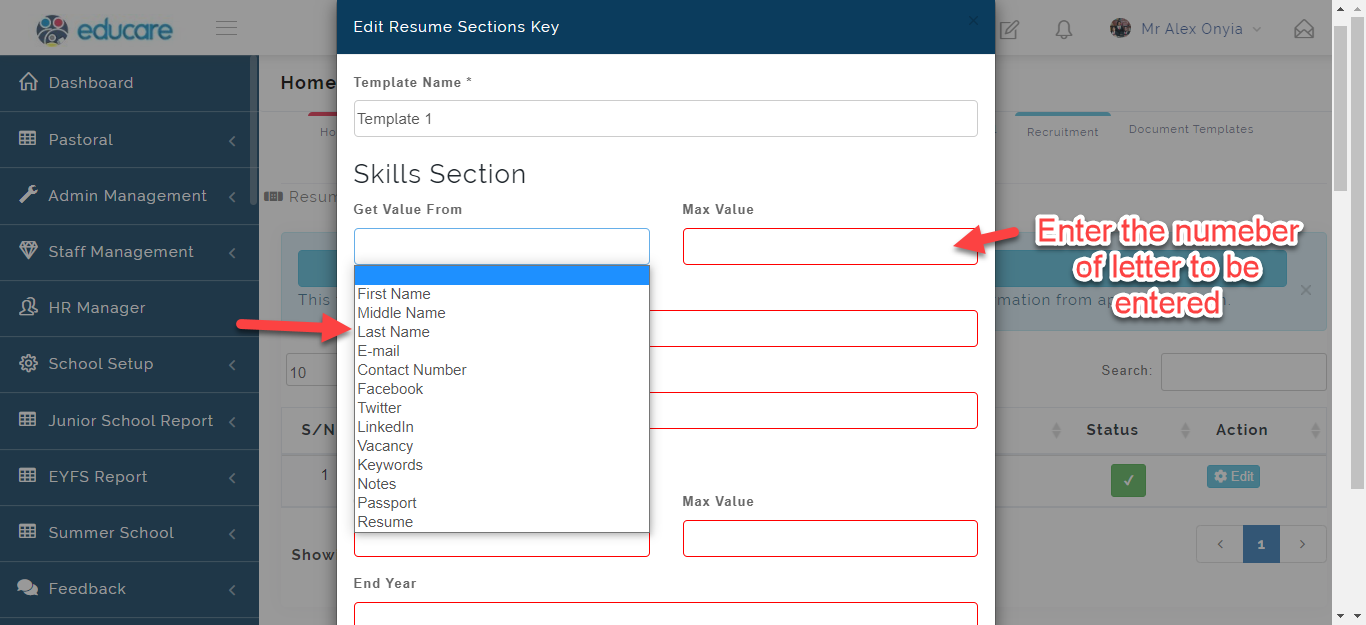Click the Junior School Report table icon
Viewport: 1366px width, 625px height.
tap(28, 420)
